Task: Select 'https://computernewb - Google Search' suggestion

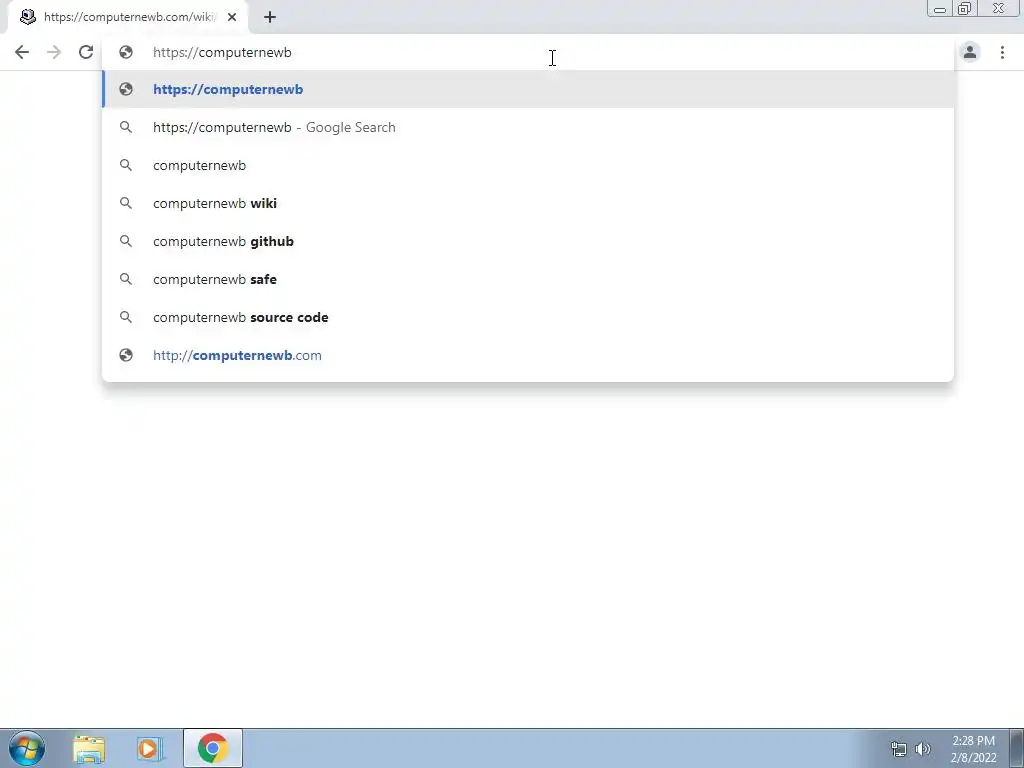Action: tap(528, 127)
